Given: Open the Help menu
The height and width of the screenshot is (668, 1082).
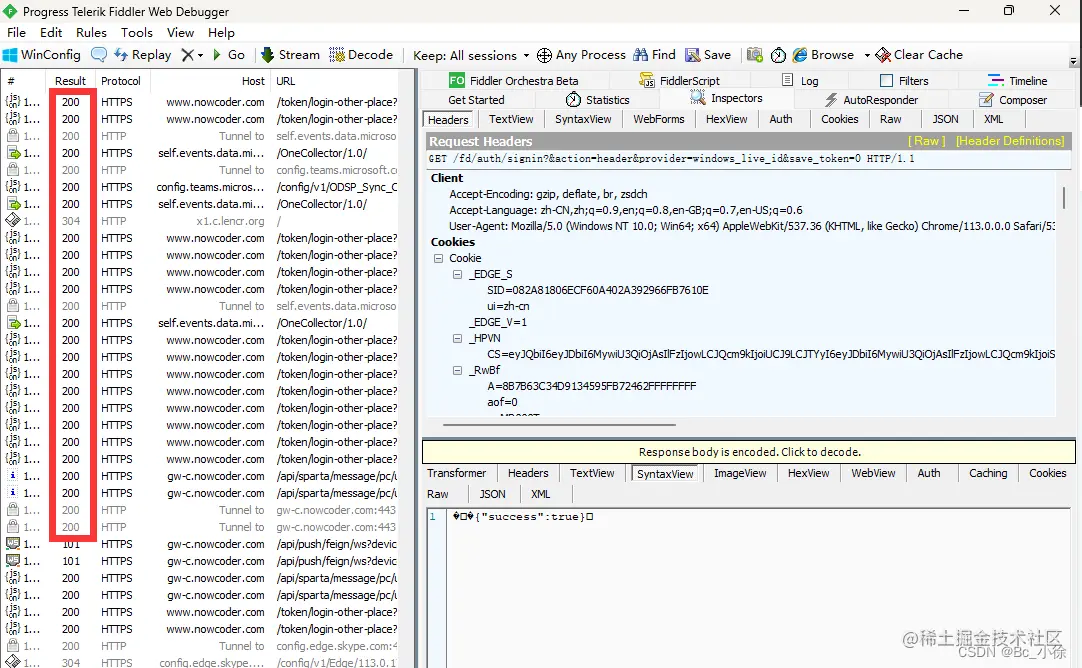Looking at the screenshot, I should 222,32.
